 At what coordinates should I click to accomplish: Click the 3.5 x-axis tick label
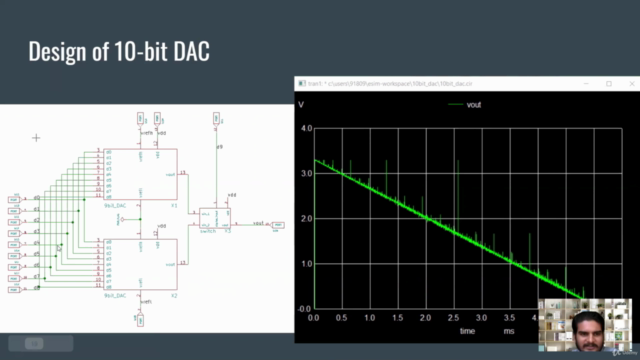click(509, 318)
